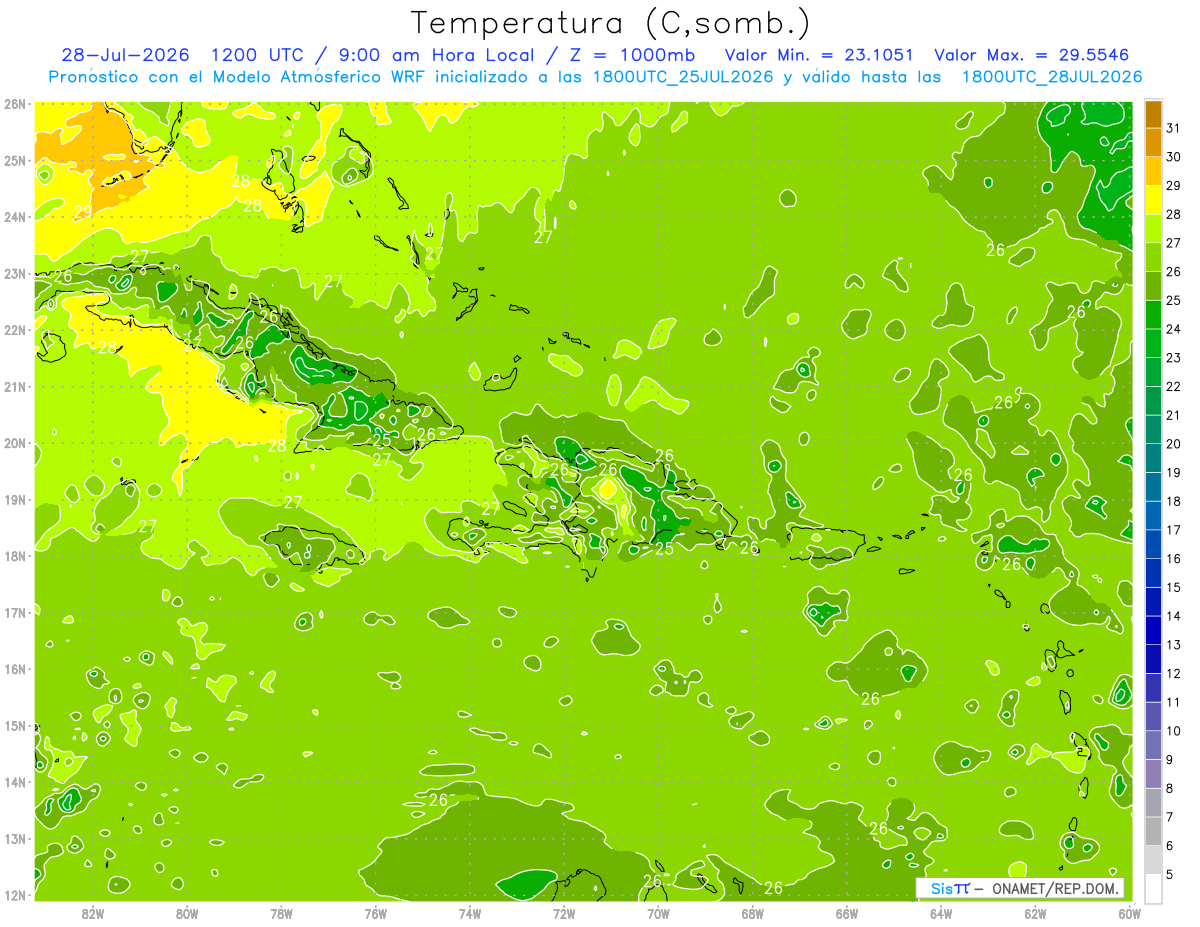Image resolution: width=1200 pixels, height=927 pixels.
Task: Click the latitude axis label '26N'
Action: tap(15, 104)
